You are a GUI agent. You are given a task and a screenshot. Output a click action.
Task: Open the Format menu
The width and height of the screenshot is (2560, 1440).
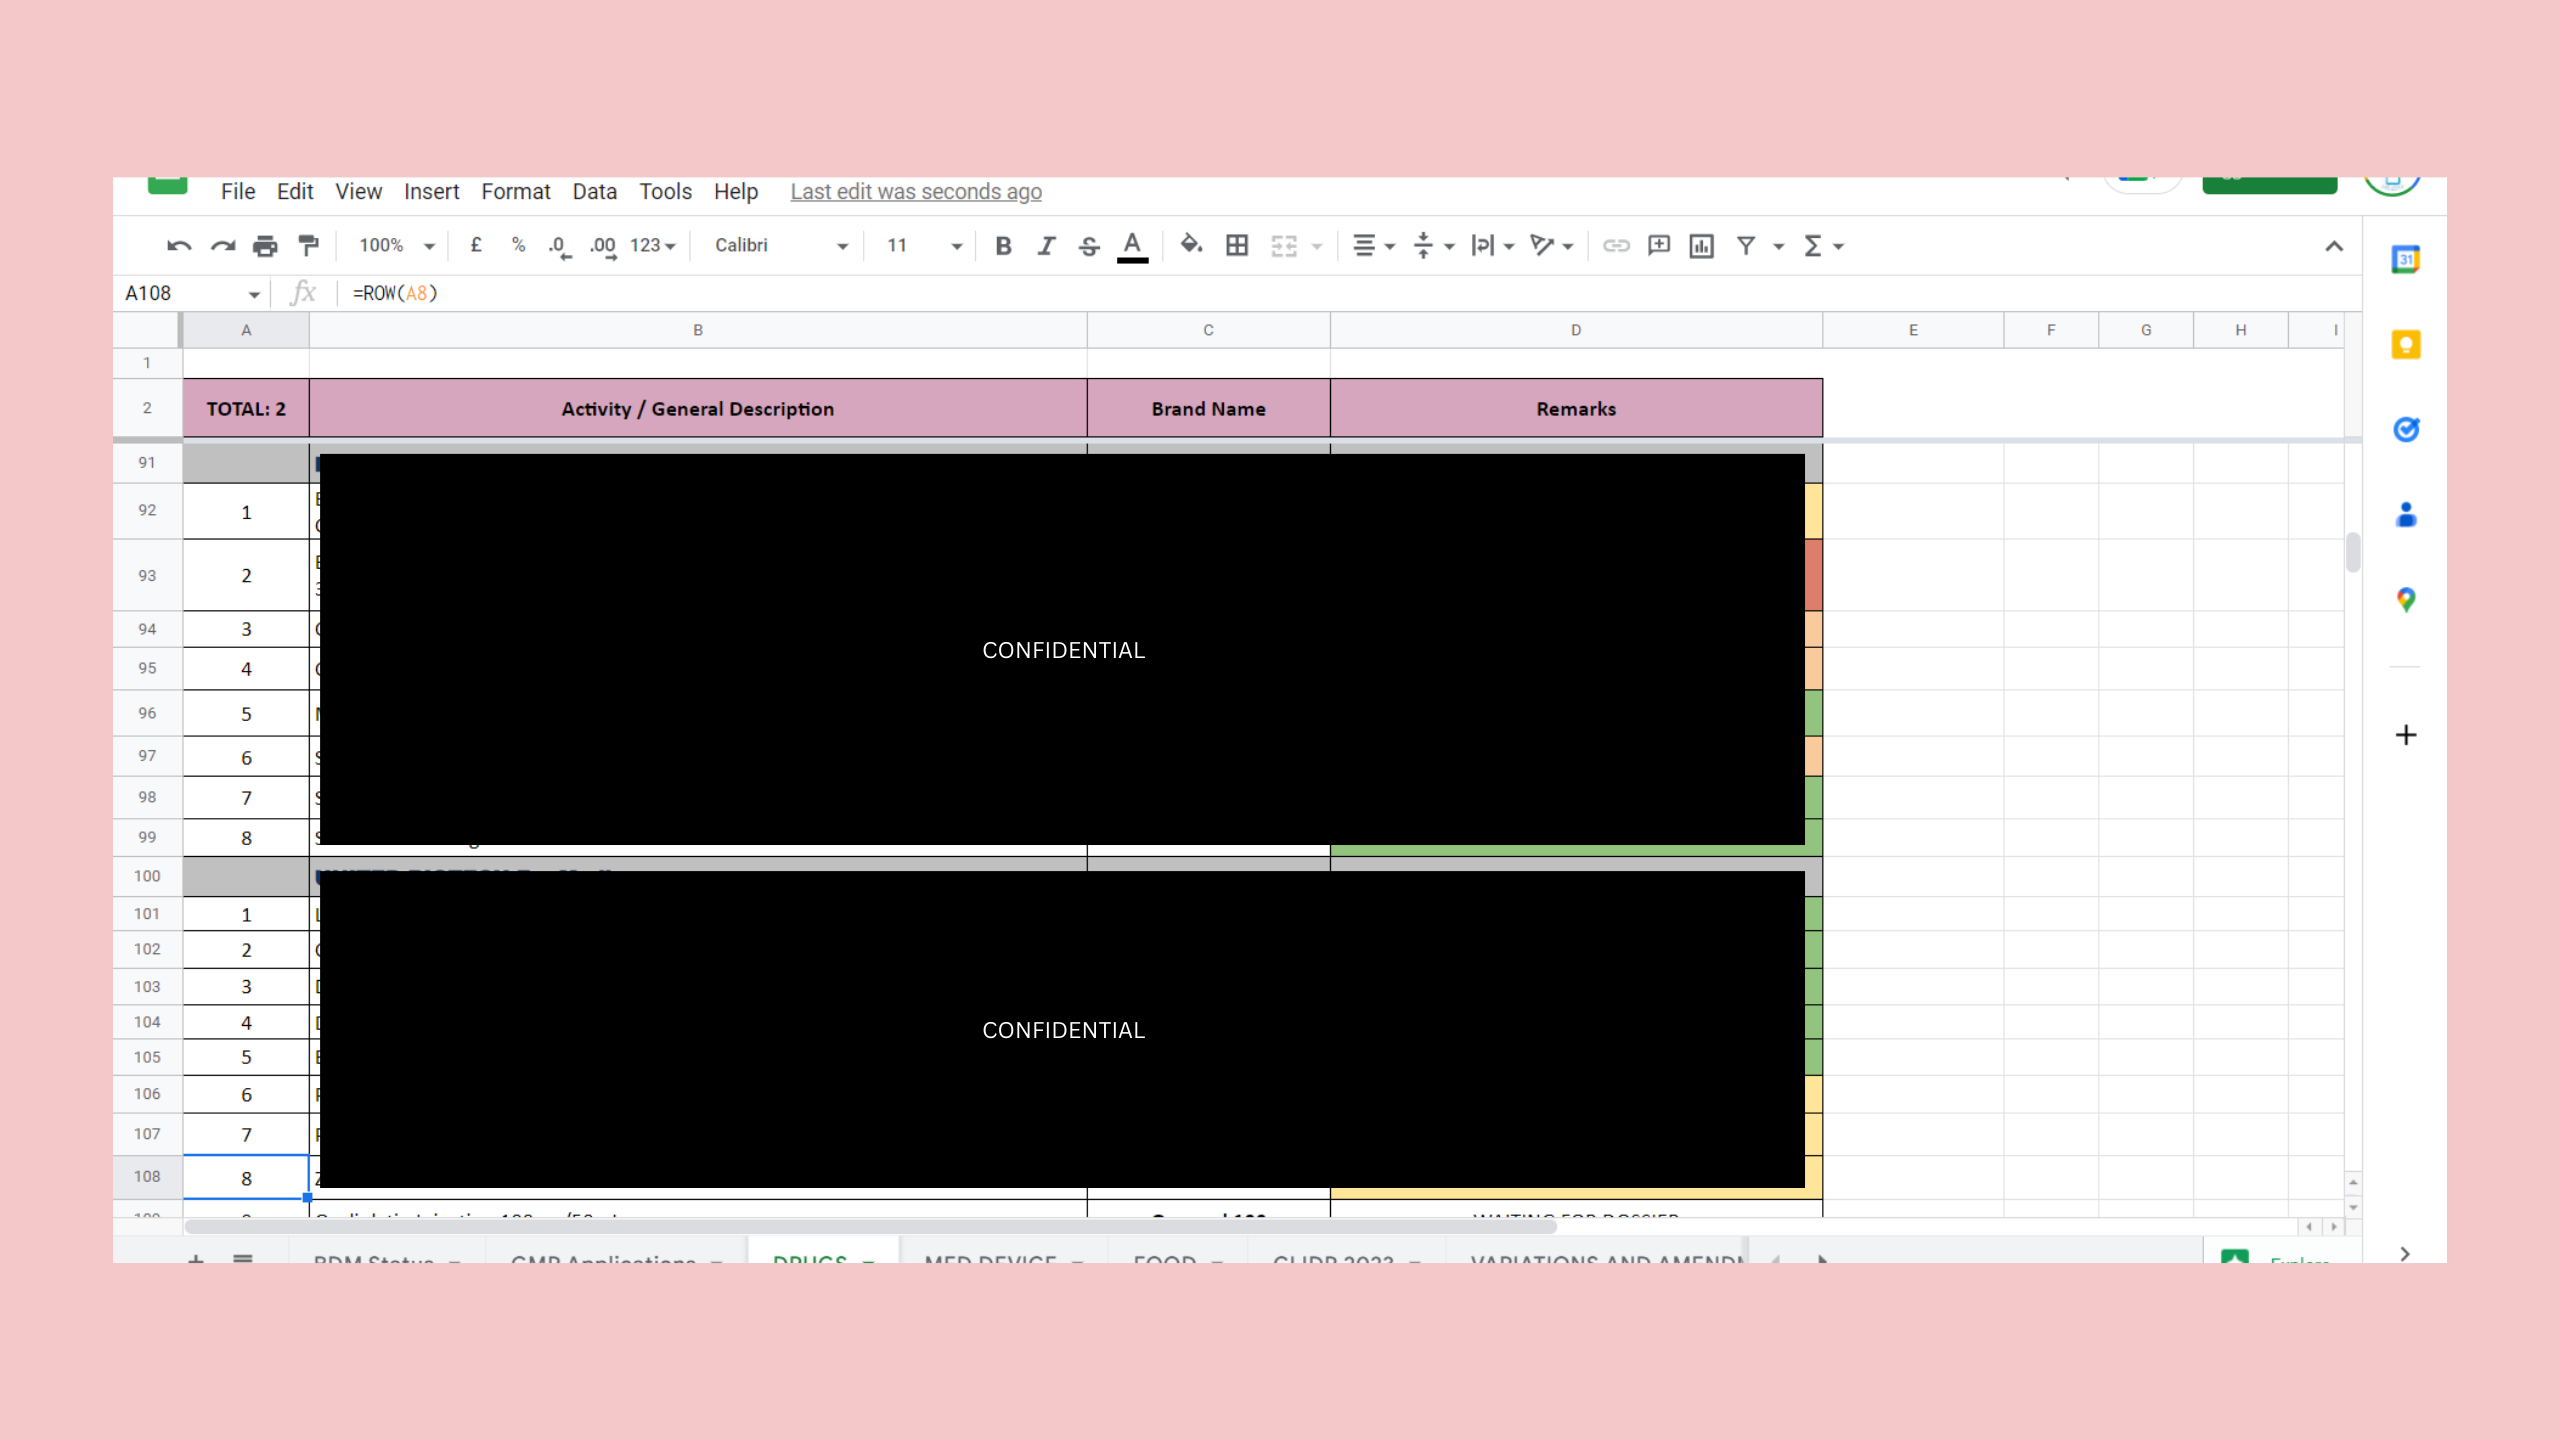515,192
